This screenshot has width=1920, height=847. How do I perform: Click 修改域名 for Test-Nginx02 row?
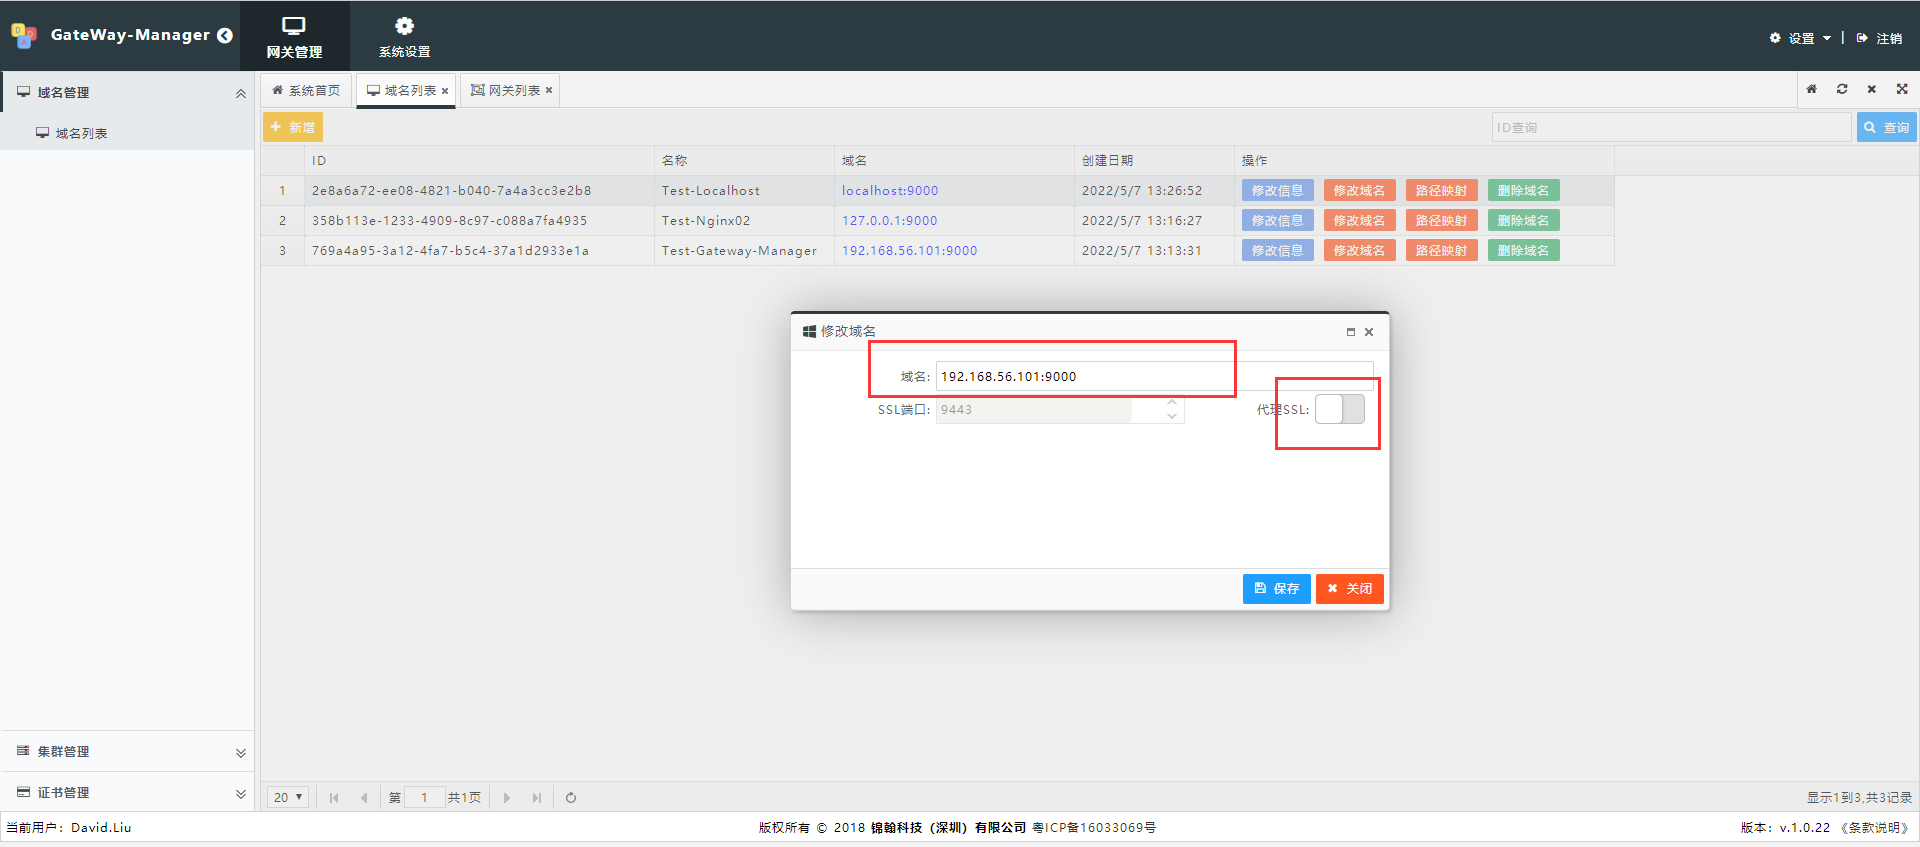[x=1359, y=220]
